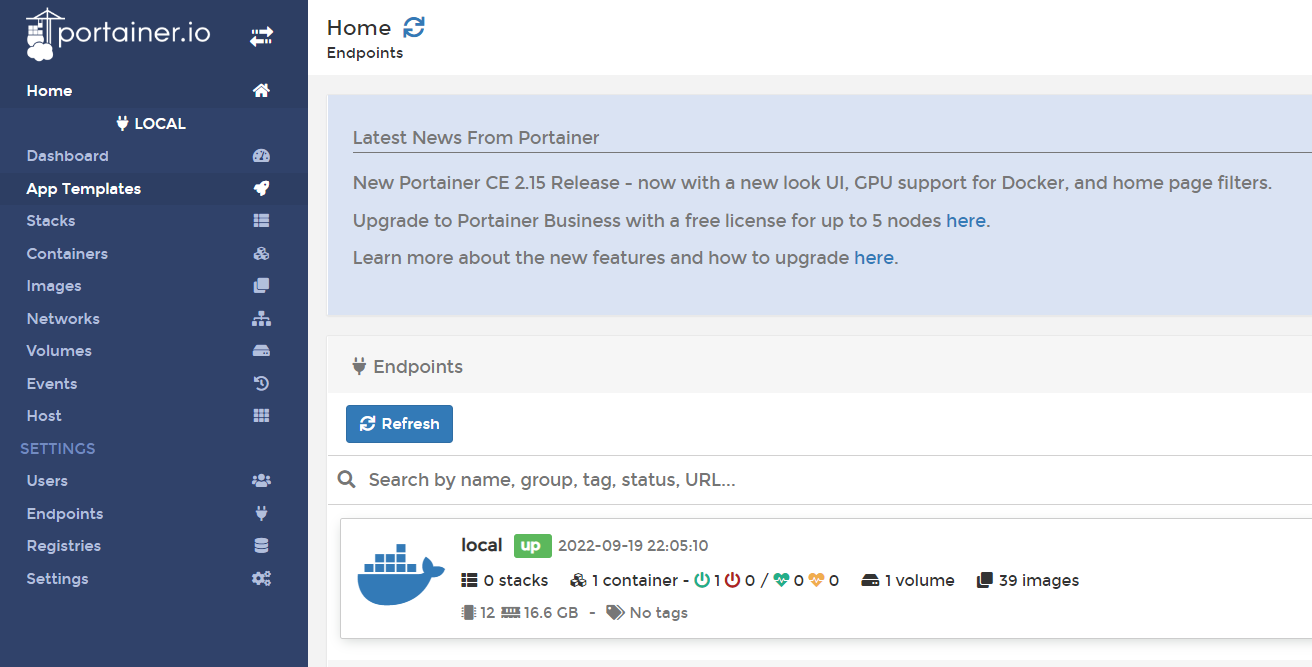Click the Volumes drive icon

(261, 351)
